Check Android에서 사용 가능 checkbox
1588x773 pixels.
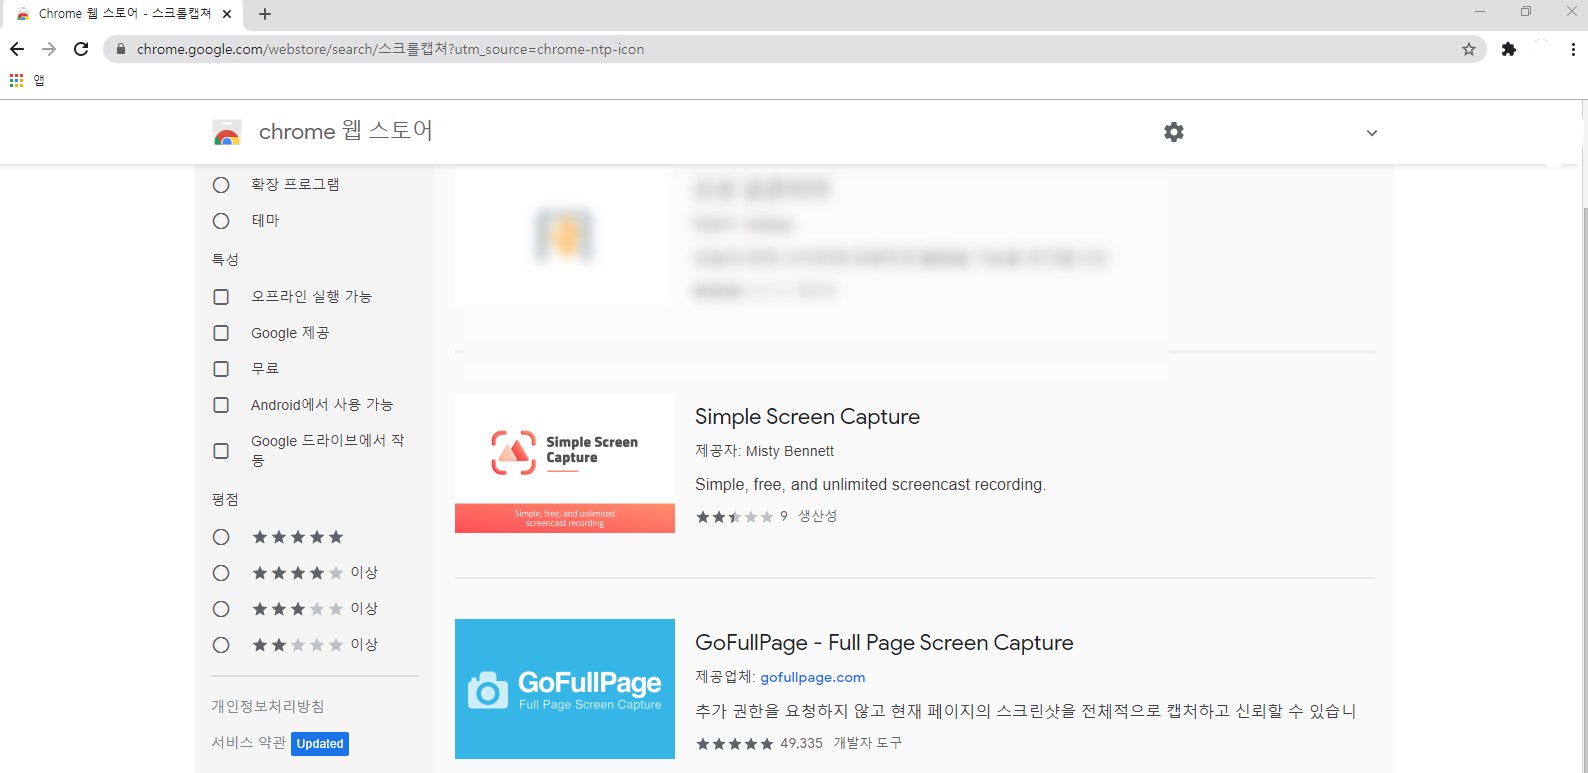[x=221, y=405]
